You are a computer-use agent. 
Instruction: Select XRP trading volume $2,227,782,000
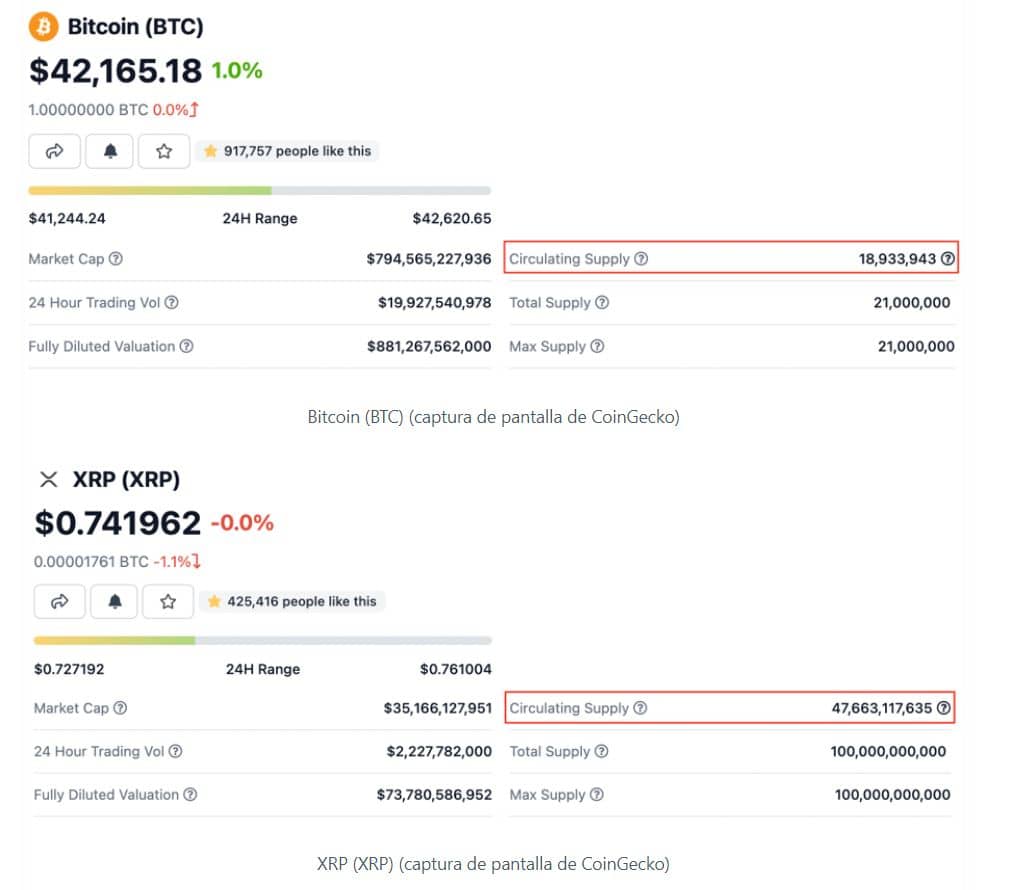pyautogui.click(x=439, y=751)
